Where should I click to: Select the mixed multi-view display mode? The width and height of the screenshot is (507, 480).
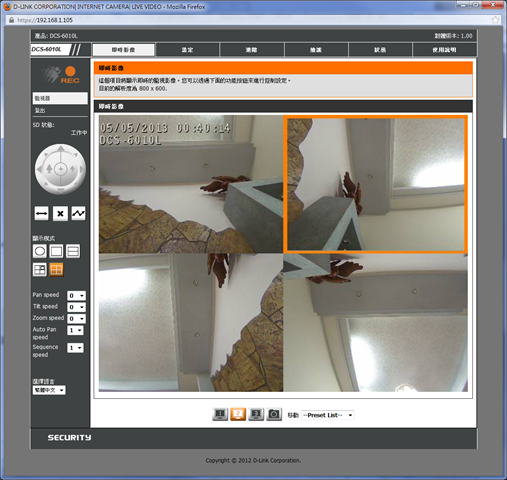pyautogui.click(x=40, y=270)
